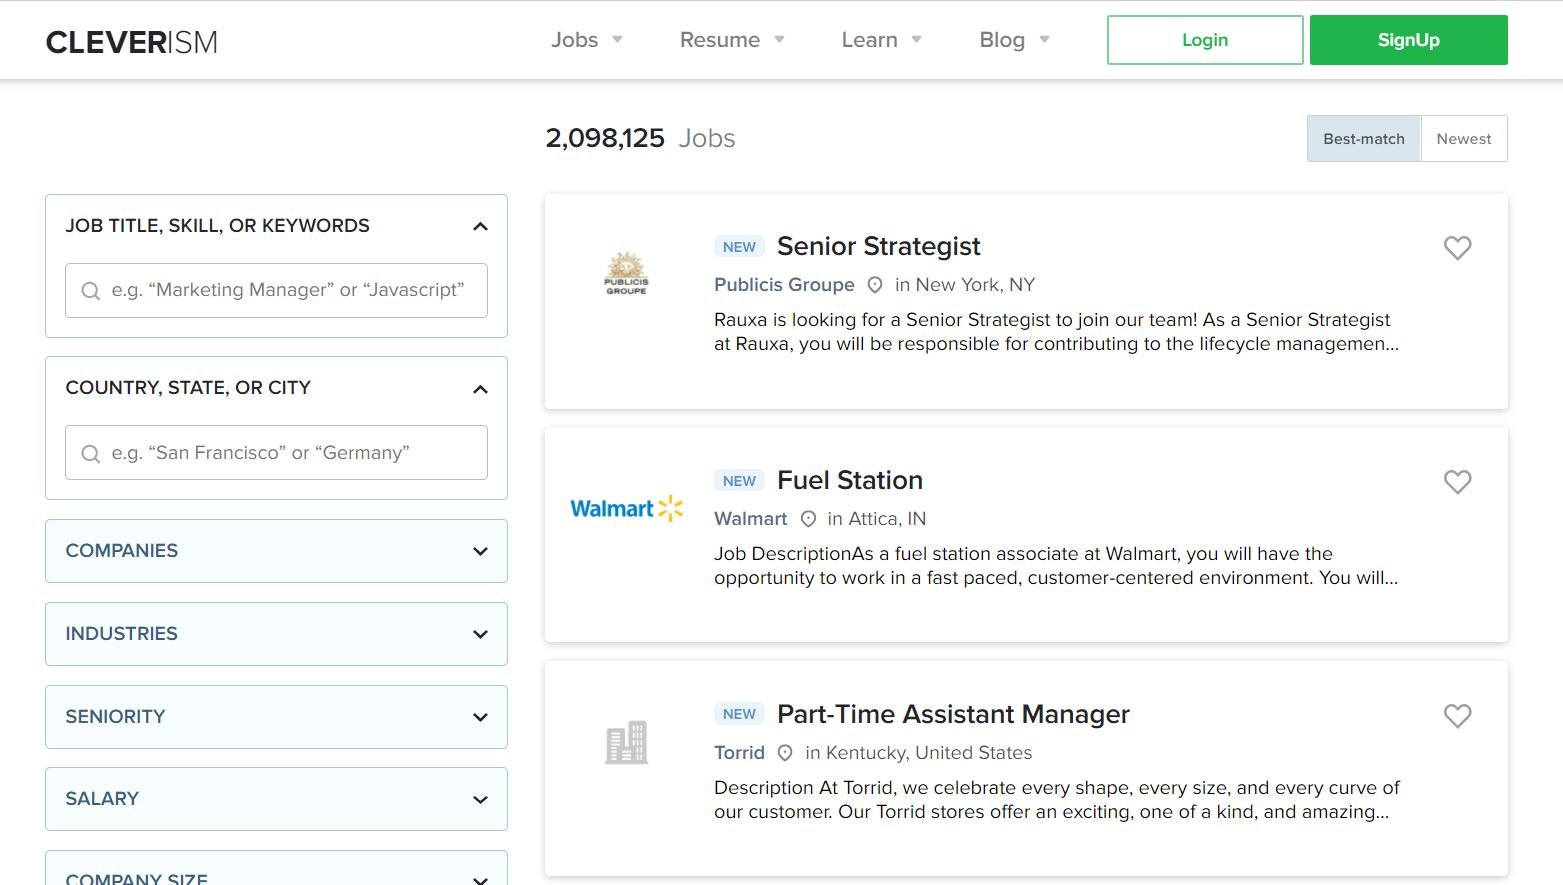Open the Resume menu dropdown

732,40
